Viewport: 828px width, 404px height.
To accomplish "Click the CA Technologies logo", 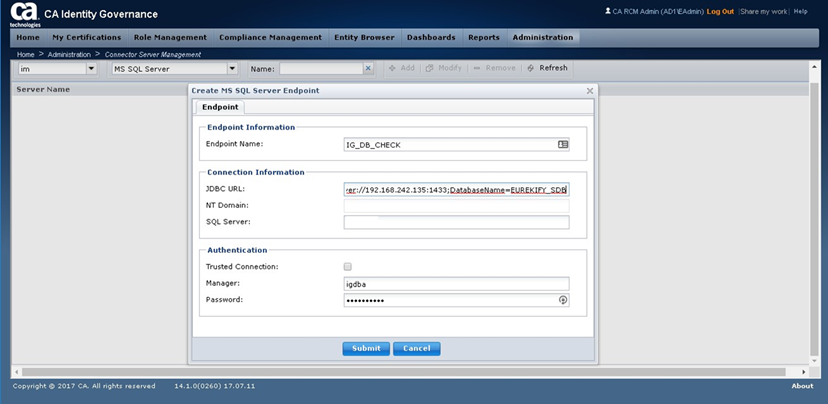I will pos(25,15).
